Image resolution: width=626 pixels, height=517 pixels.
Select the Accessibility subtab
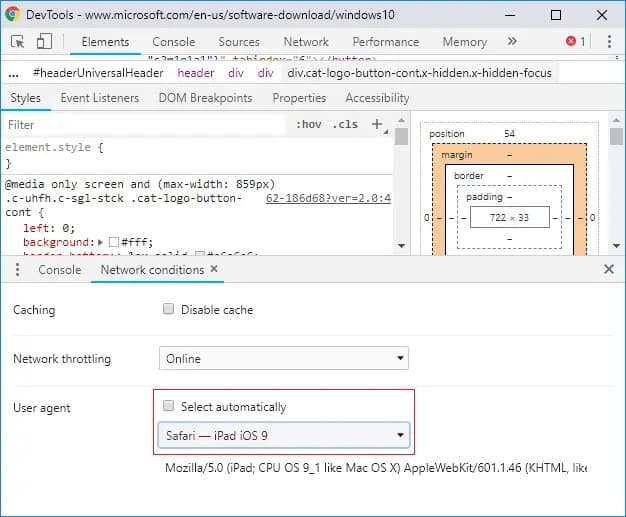(377, 98)
